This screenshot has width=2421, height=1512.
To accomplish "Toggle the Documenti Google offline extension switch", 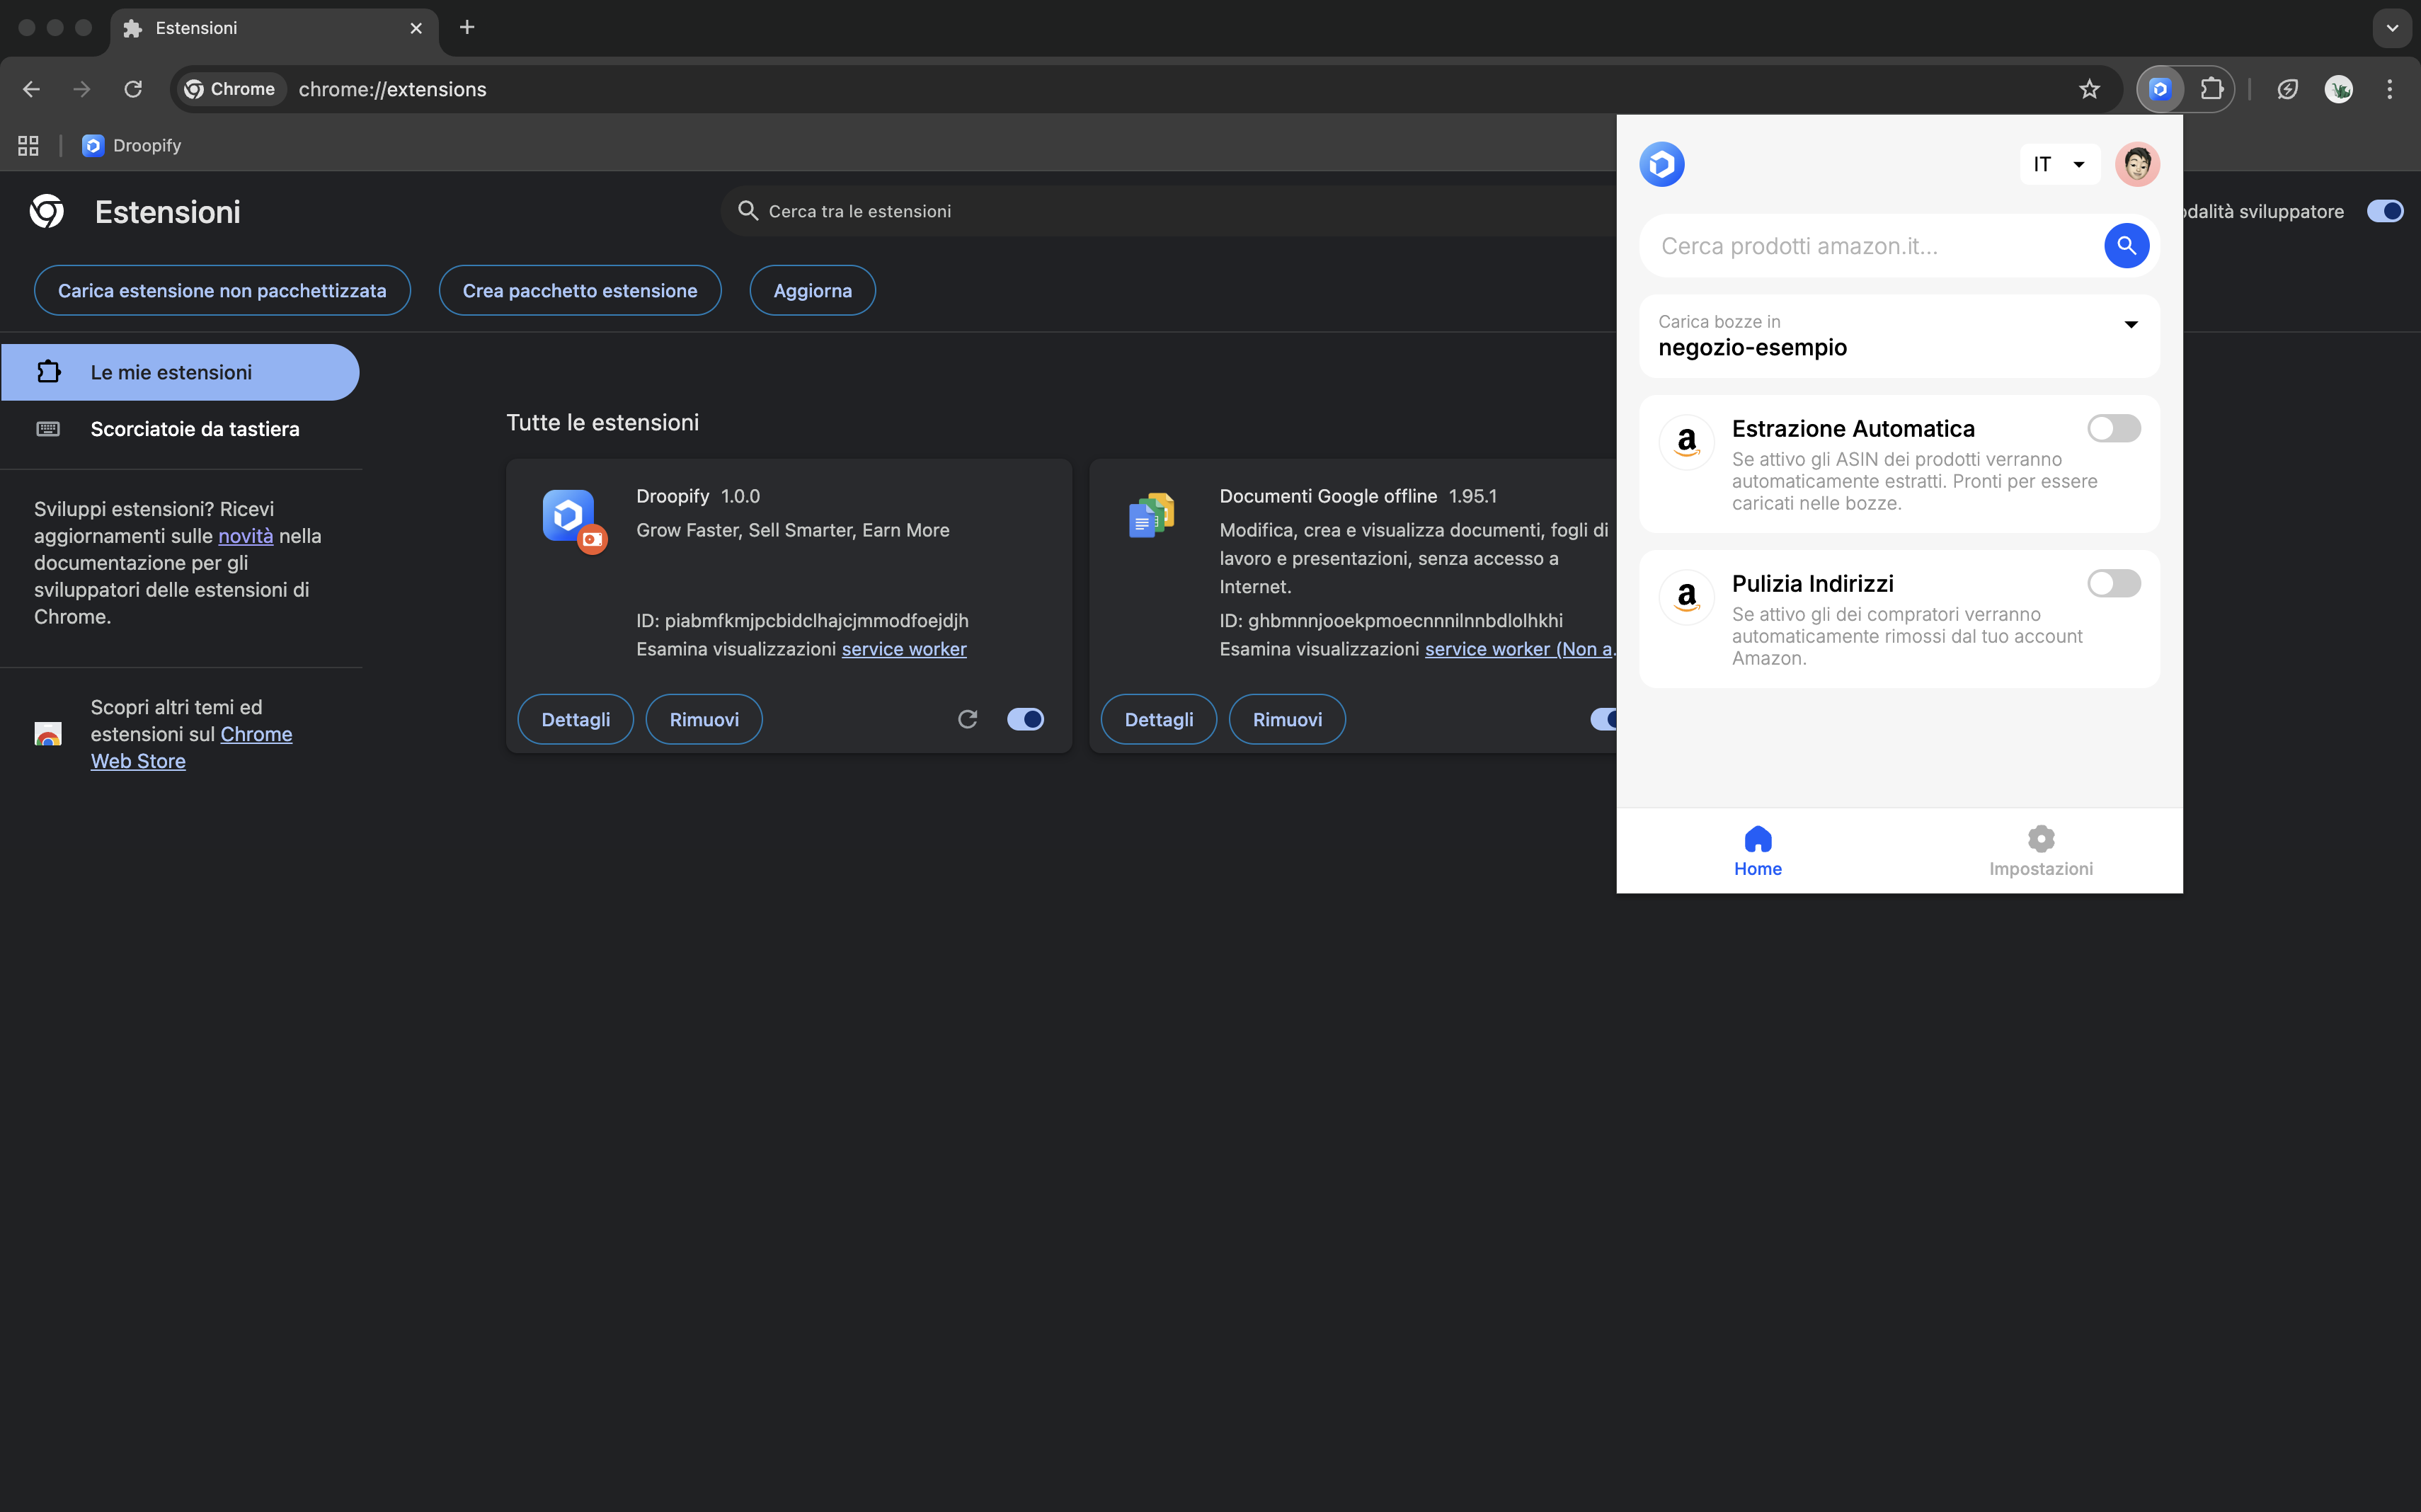I will [1603, 719].
